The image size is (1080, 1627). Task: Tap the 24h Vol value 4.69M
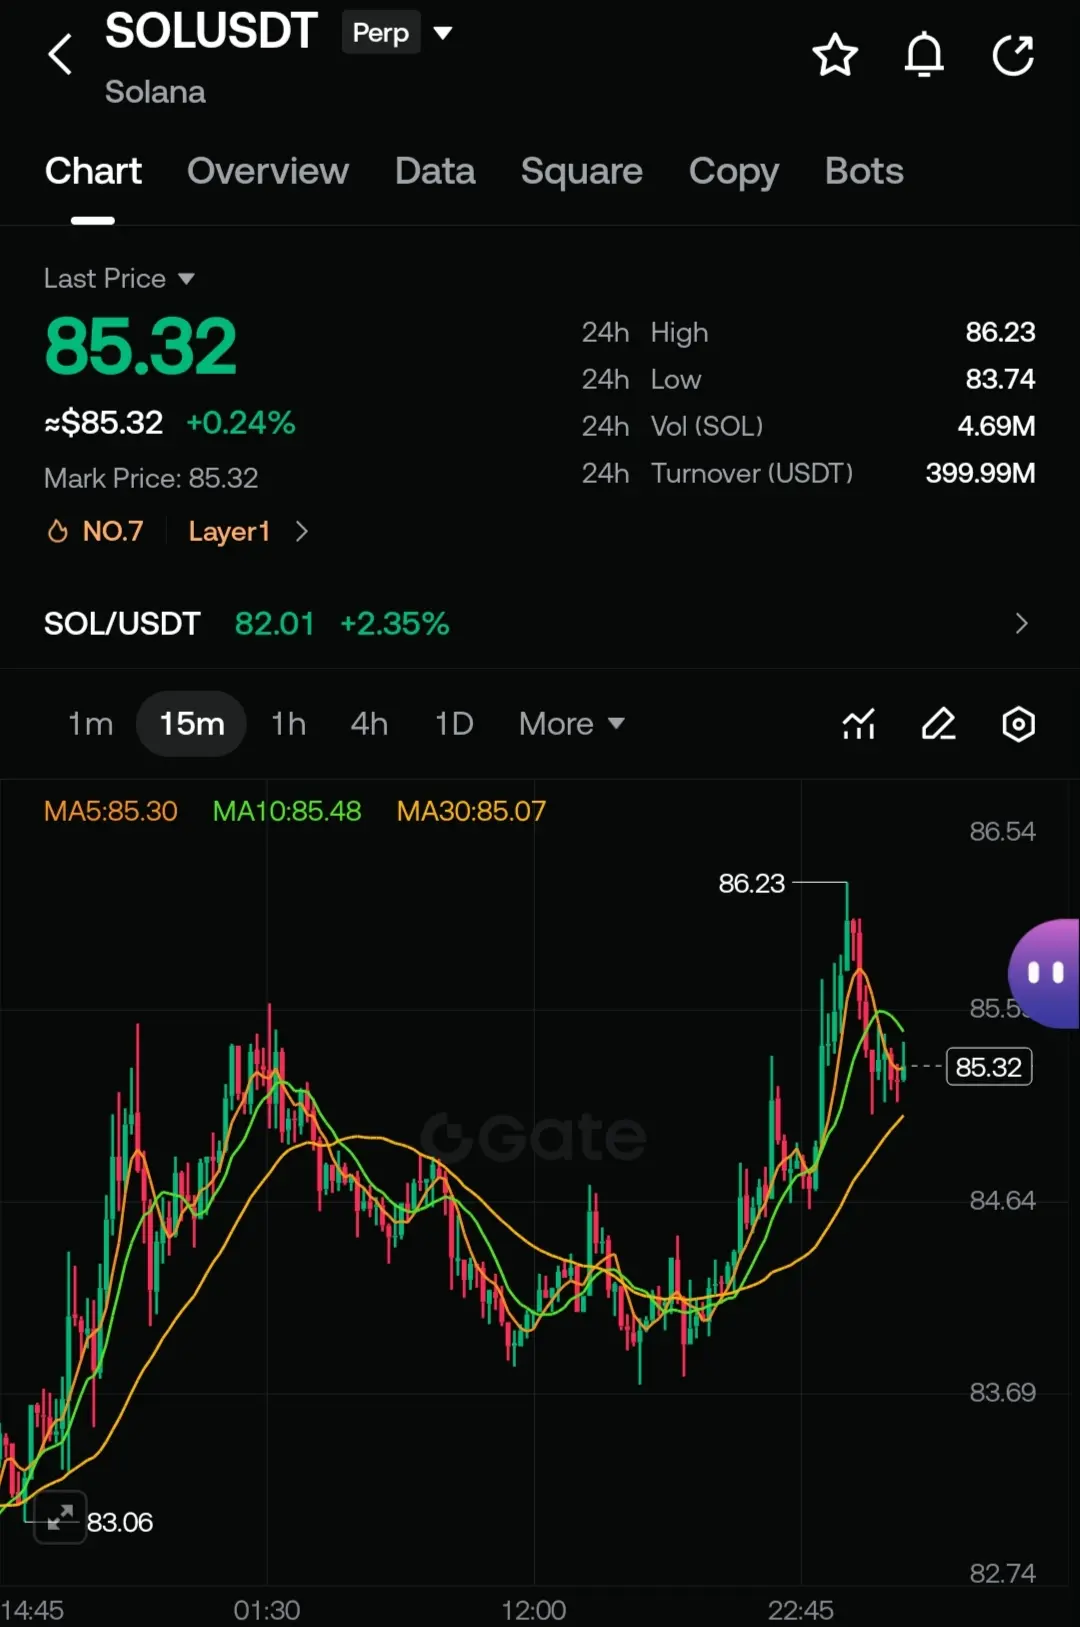point(996,426)
